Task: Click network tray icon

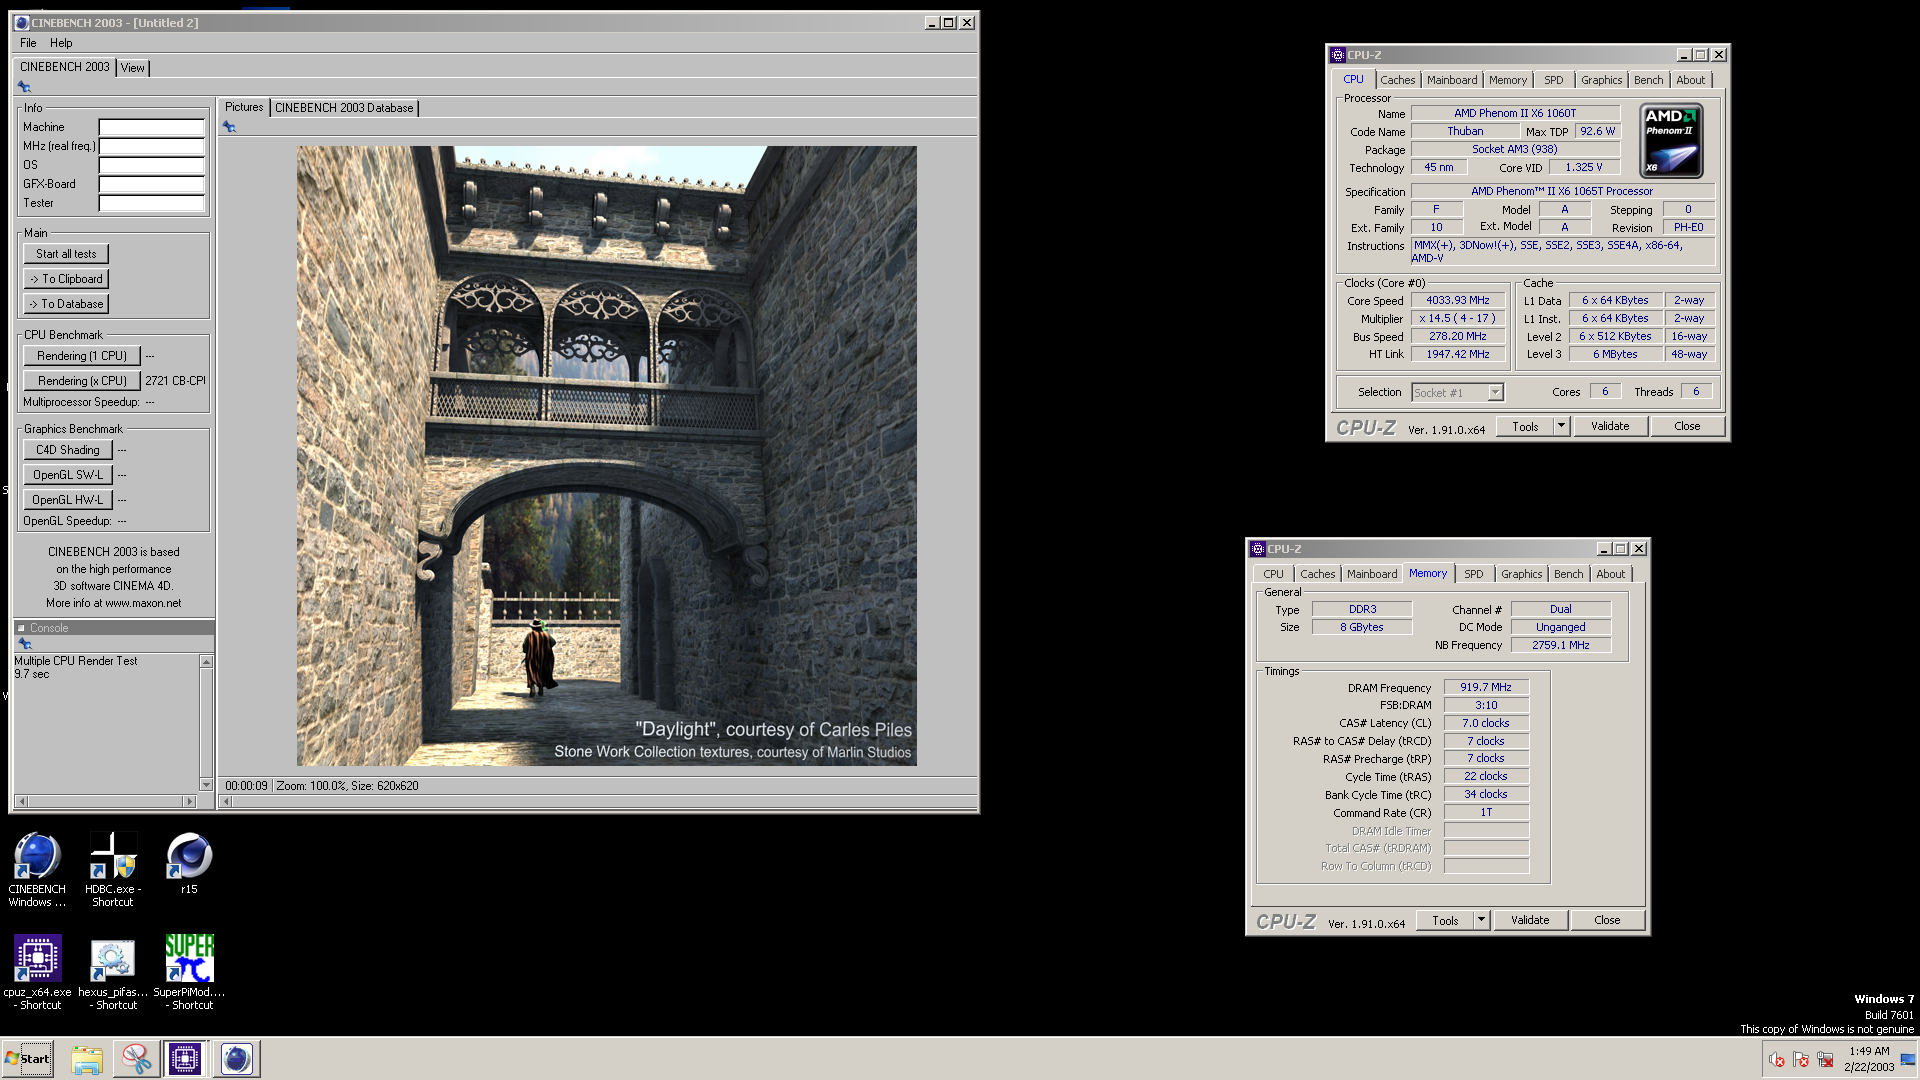Action: [1824, 1060]
